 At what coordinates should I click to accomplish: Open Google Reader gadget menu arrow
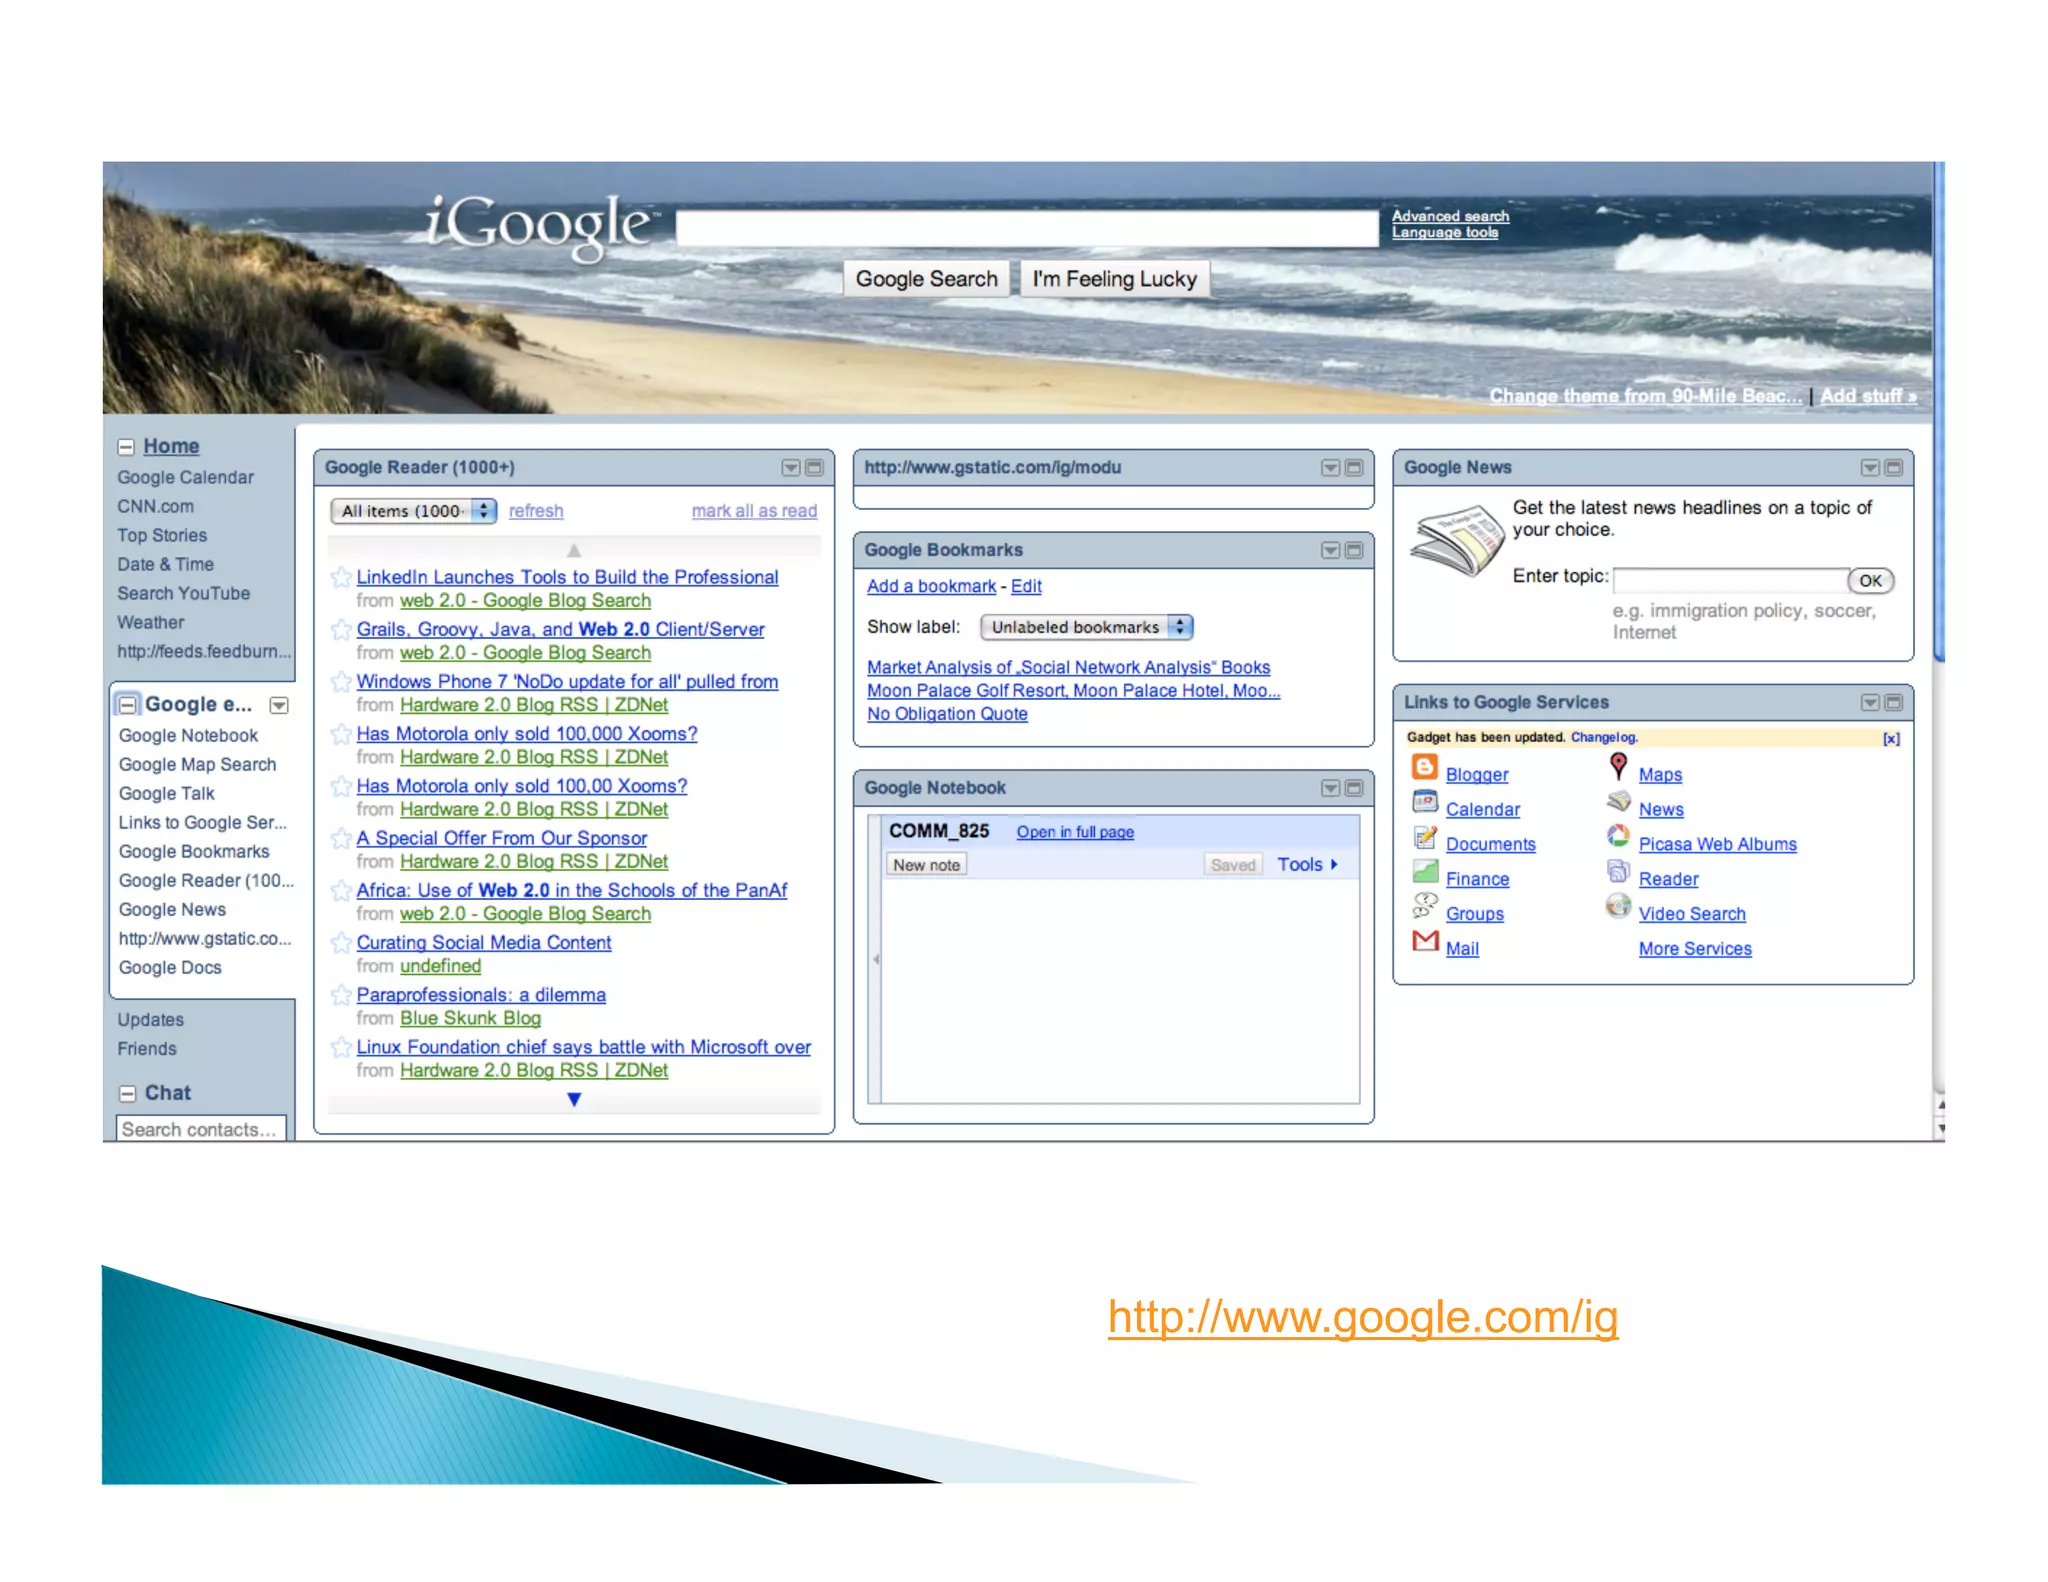(x=790, y=468)
